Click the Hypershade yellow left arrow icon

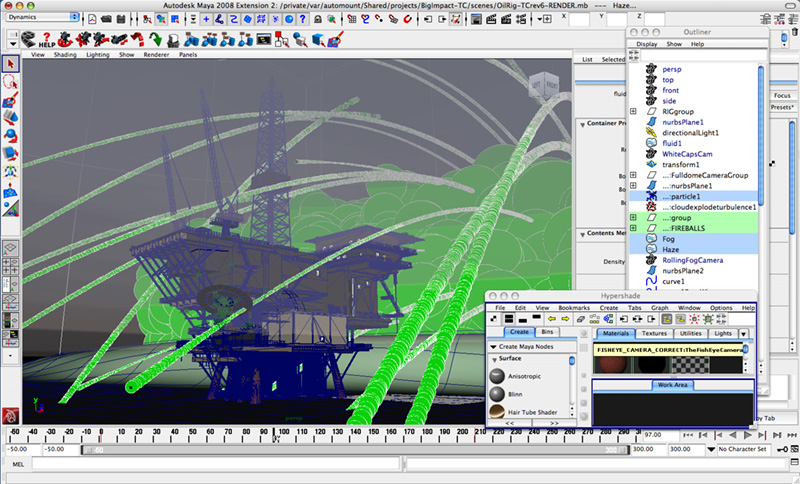click(552, 319)
